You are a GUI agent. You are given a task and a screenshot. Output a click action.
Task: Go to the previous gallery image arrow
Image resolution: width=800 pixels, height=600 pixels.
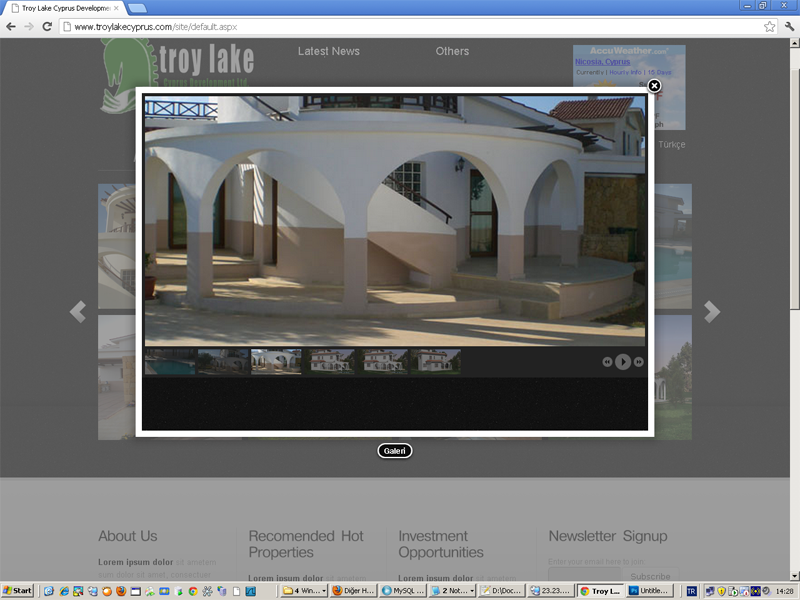click(x=78, y=312)
